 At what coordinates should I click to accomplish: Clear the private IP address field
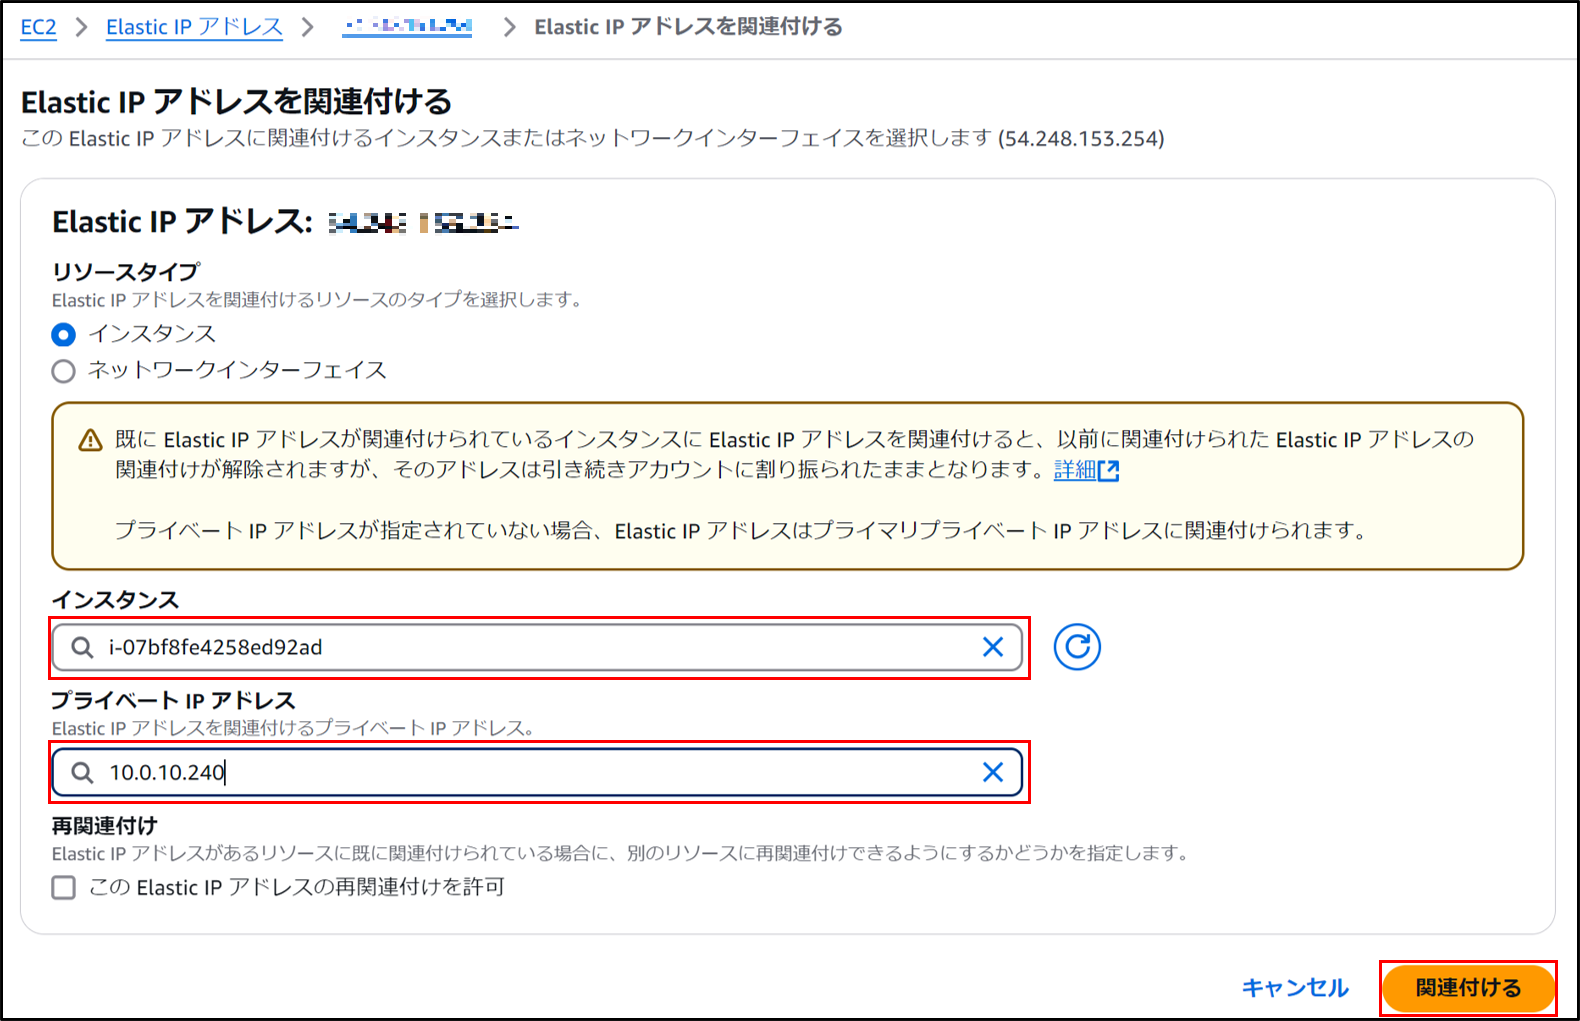992,772
